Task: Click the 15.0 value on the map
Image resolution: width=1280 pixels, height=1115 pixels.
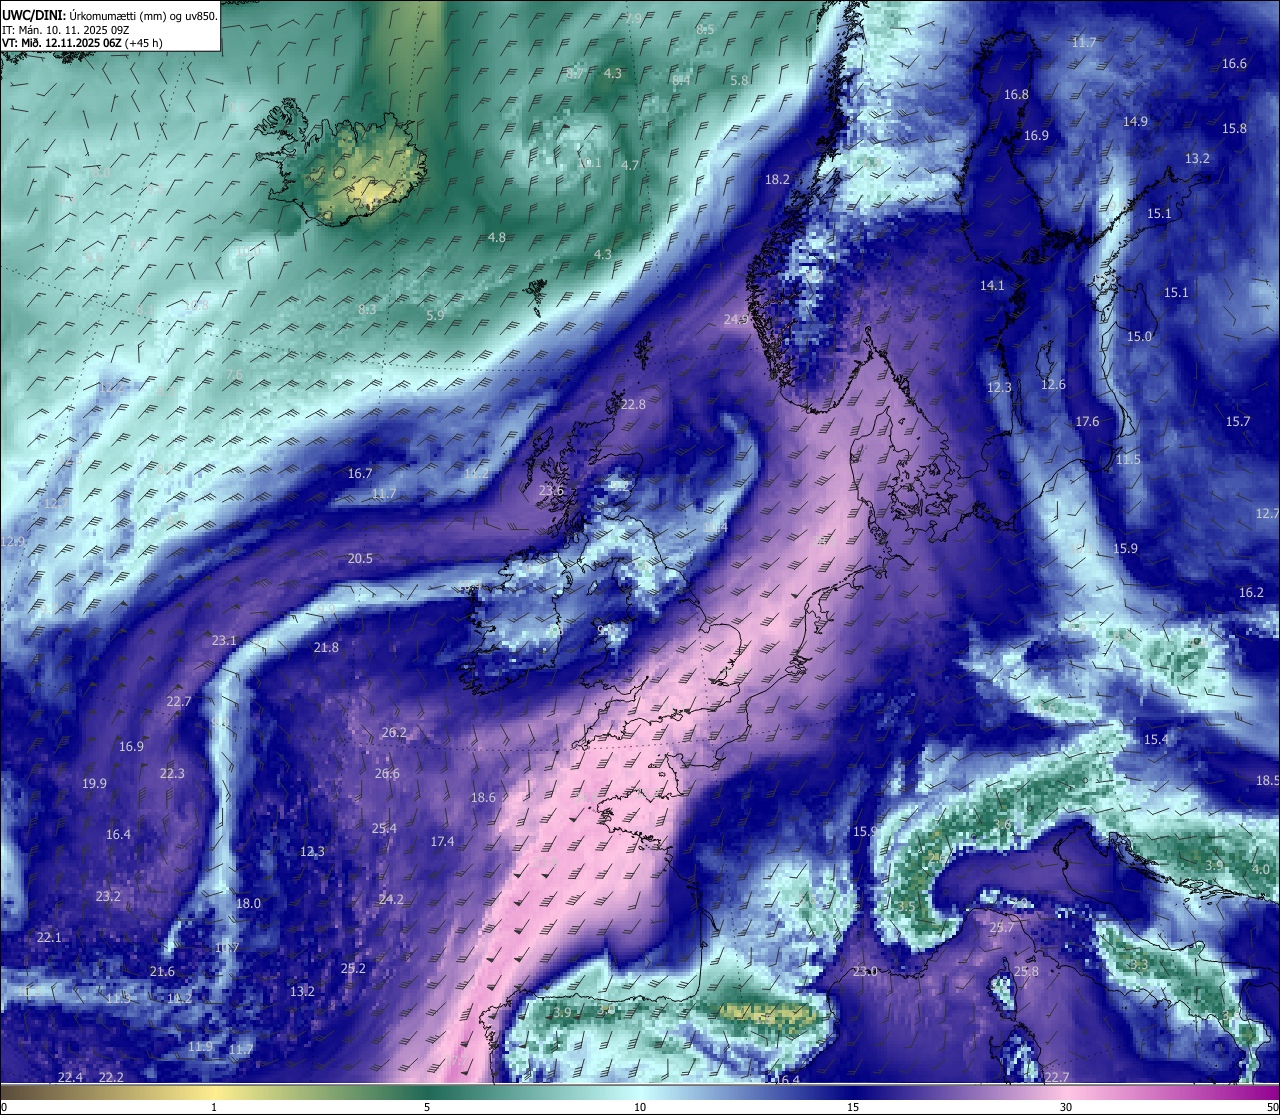Action: click(x=1139, y=336)
